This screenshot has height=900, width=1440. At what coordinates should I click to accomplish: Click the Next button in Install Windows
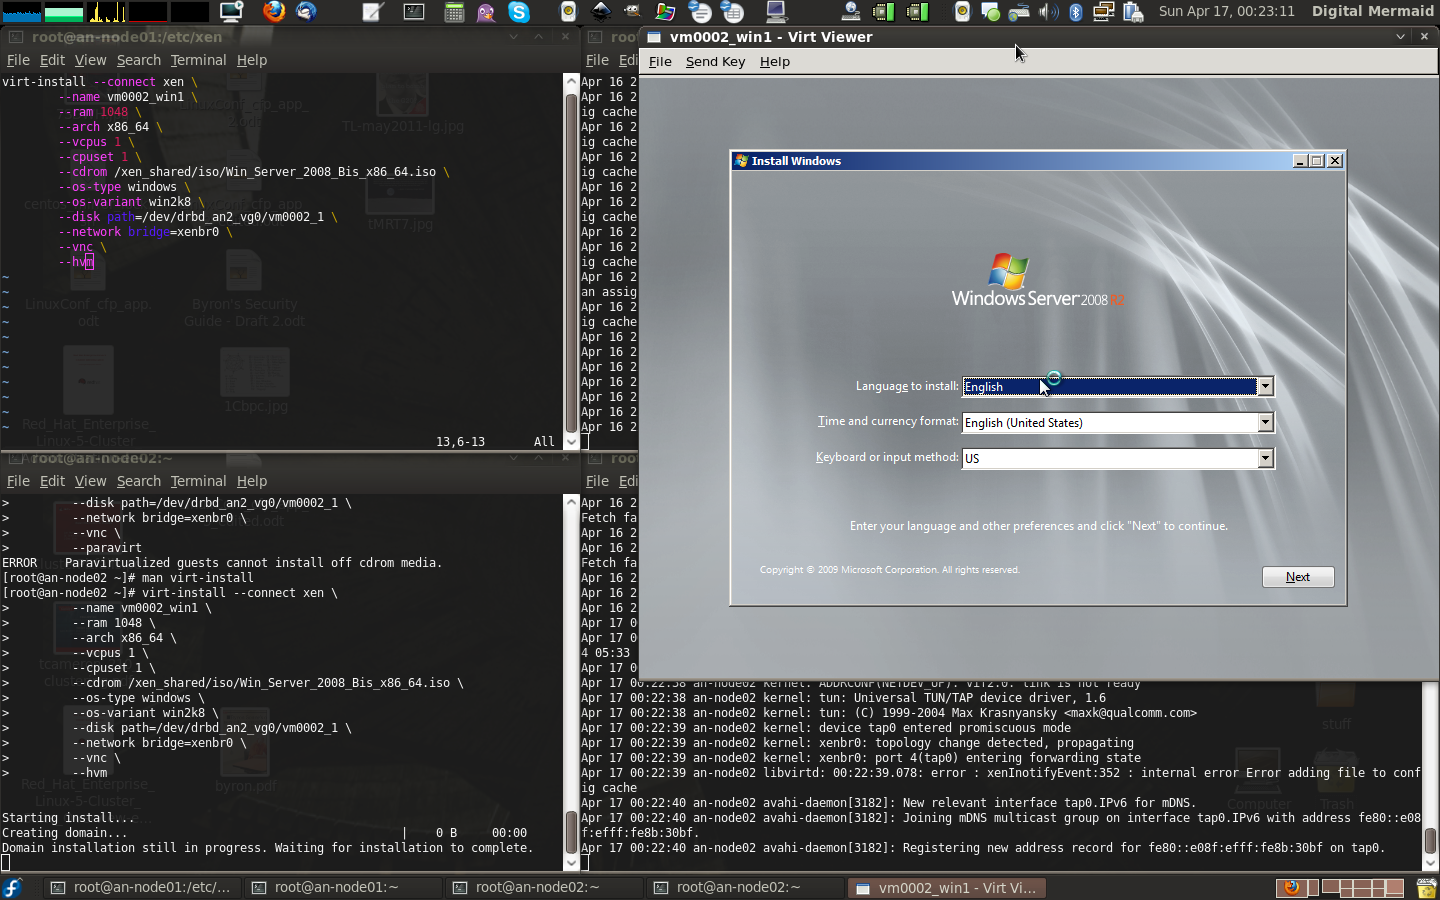click(1297, 577)
